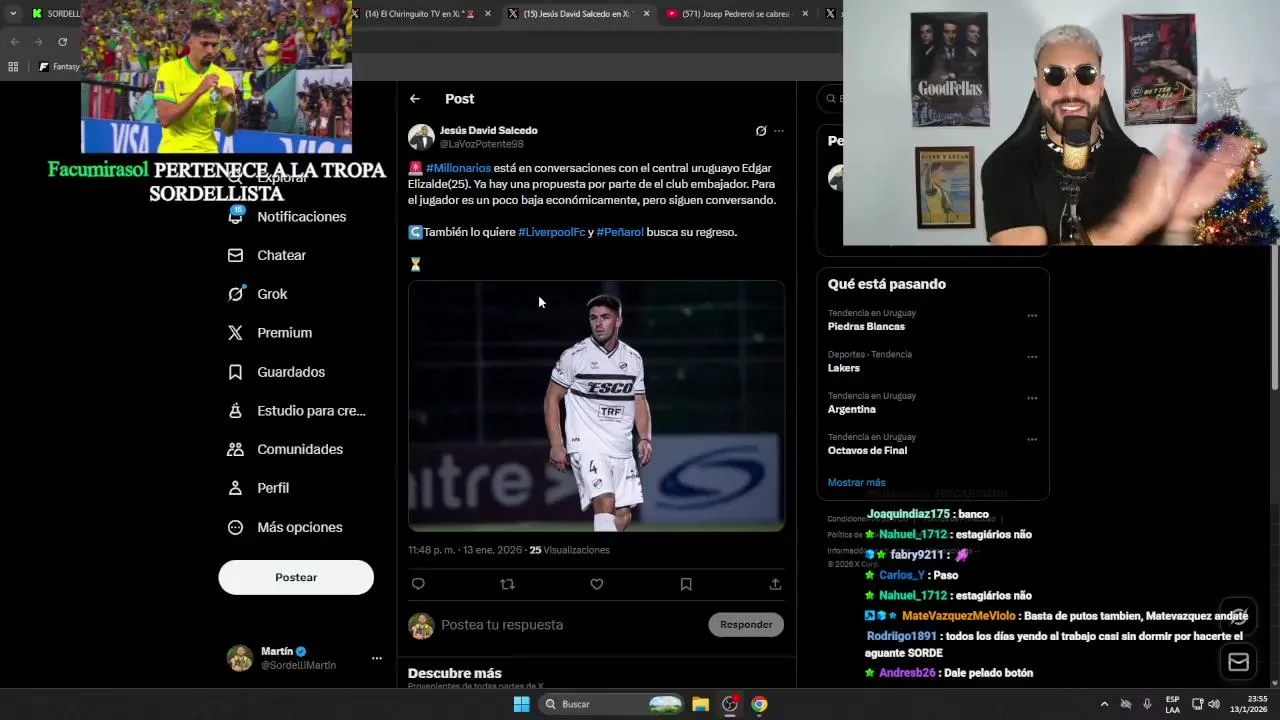Open options for Lakers trend

[1032, 357]
